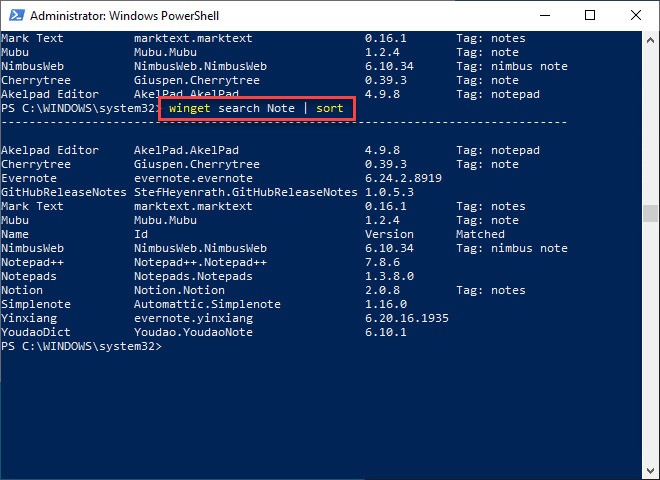
Task: Click the Notepad++ name in results
Action: 33,262
